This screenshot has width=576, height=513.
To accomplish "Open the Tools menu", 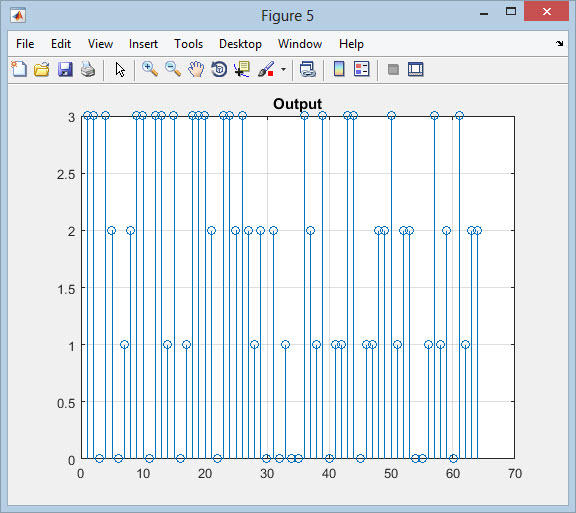I will pos(188,44).
